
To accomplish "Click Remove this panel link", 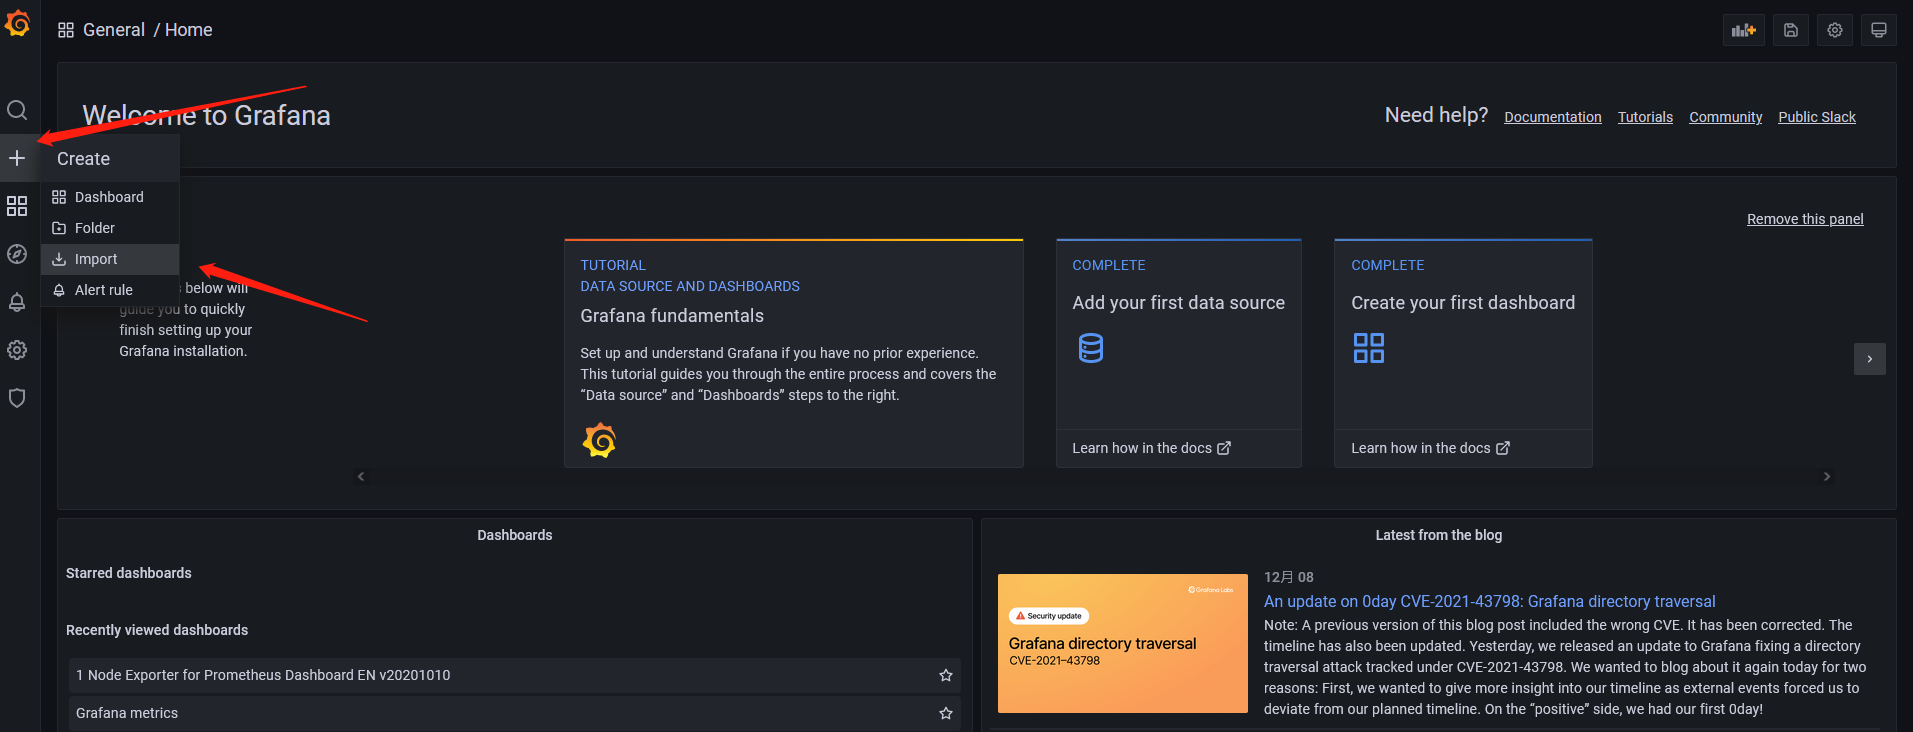I will coord(1805,219).
